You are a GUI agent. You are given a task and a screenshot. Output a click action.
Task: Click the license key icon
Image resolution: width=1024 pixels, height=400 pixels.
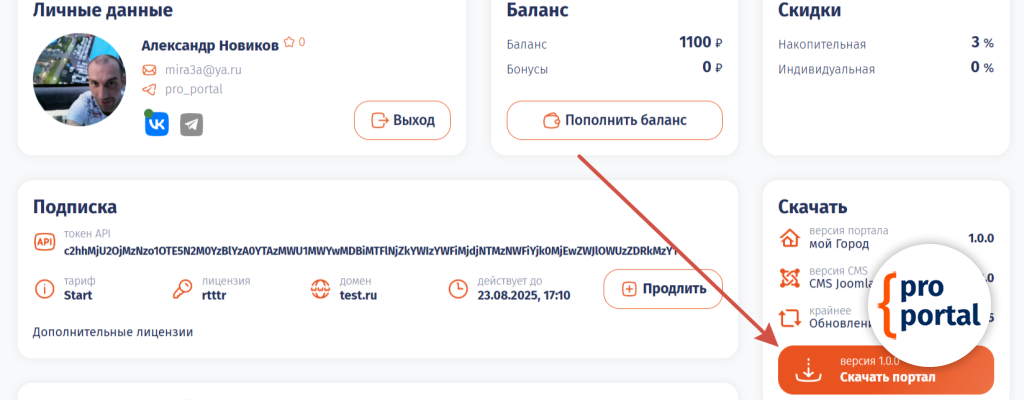(182, 289)
